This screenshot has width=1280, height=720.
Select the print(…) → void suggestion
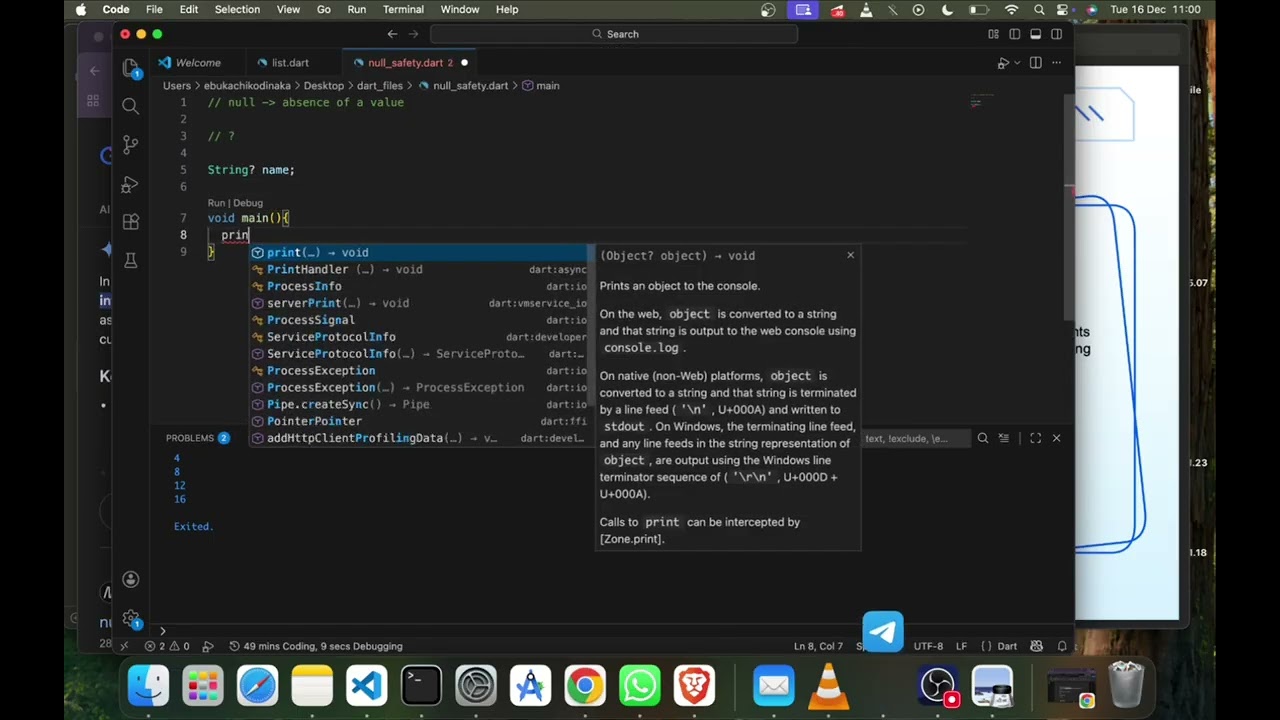tap(419, 253)
